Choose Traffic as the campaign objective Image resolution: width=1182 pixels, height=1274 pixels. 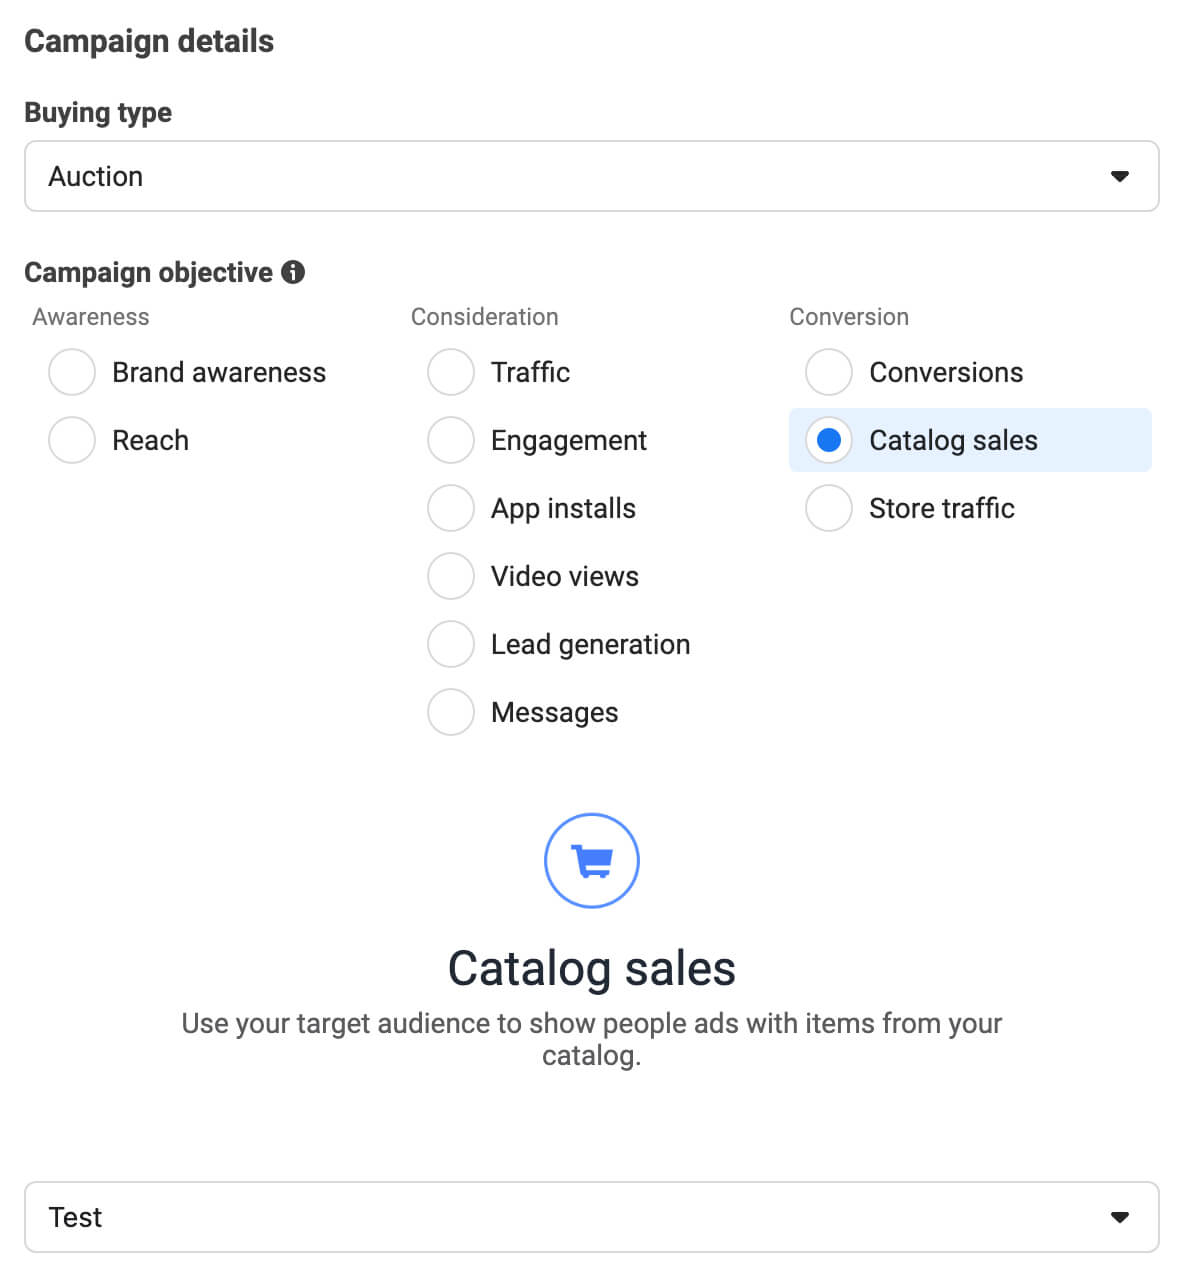pos(451,371)
